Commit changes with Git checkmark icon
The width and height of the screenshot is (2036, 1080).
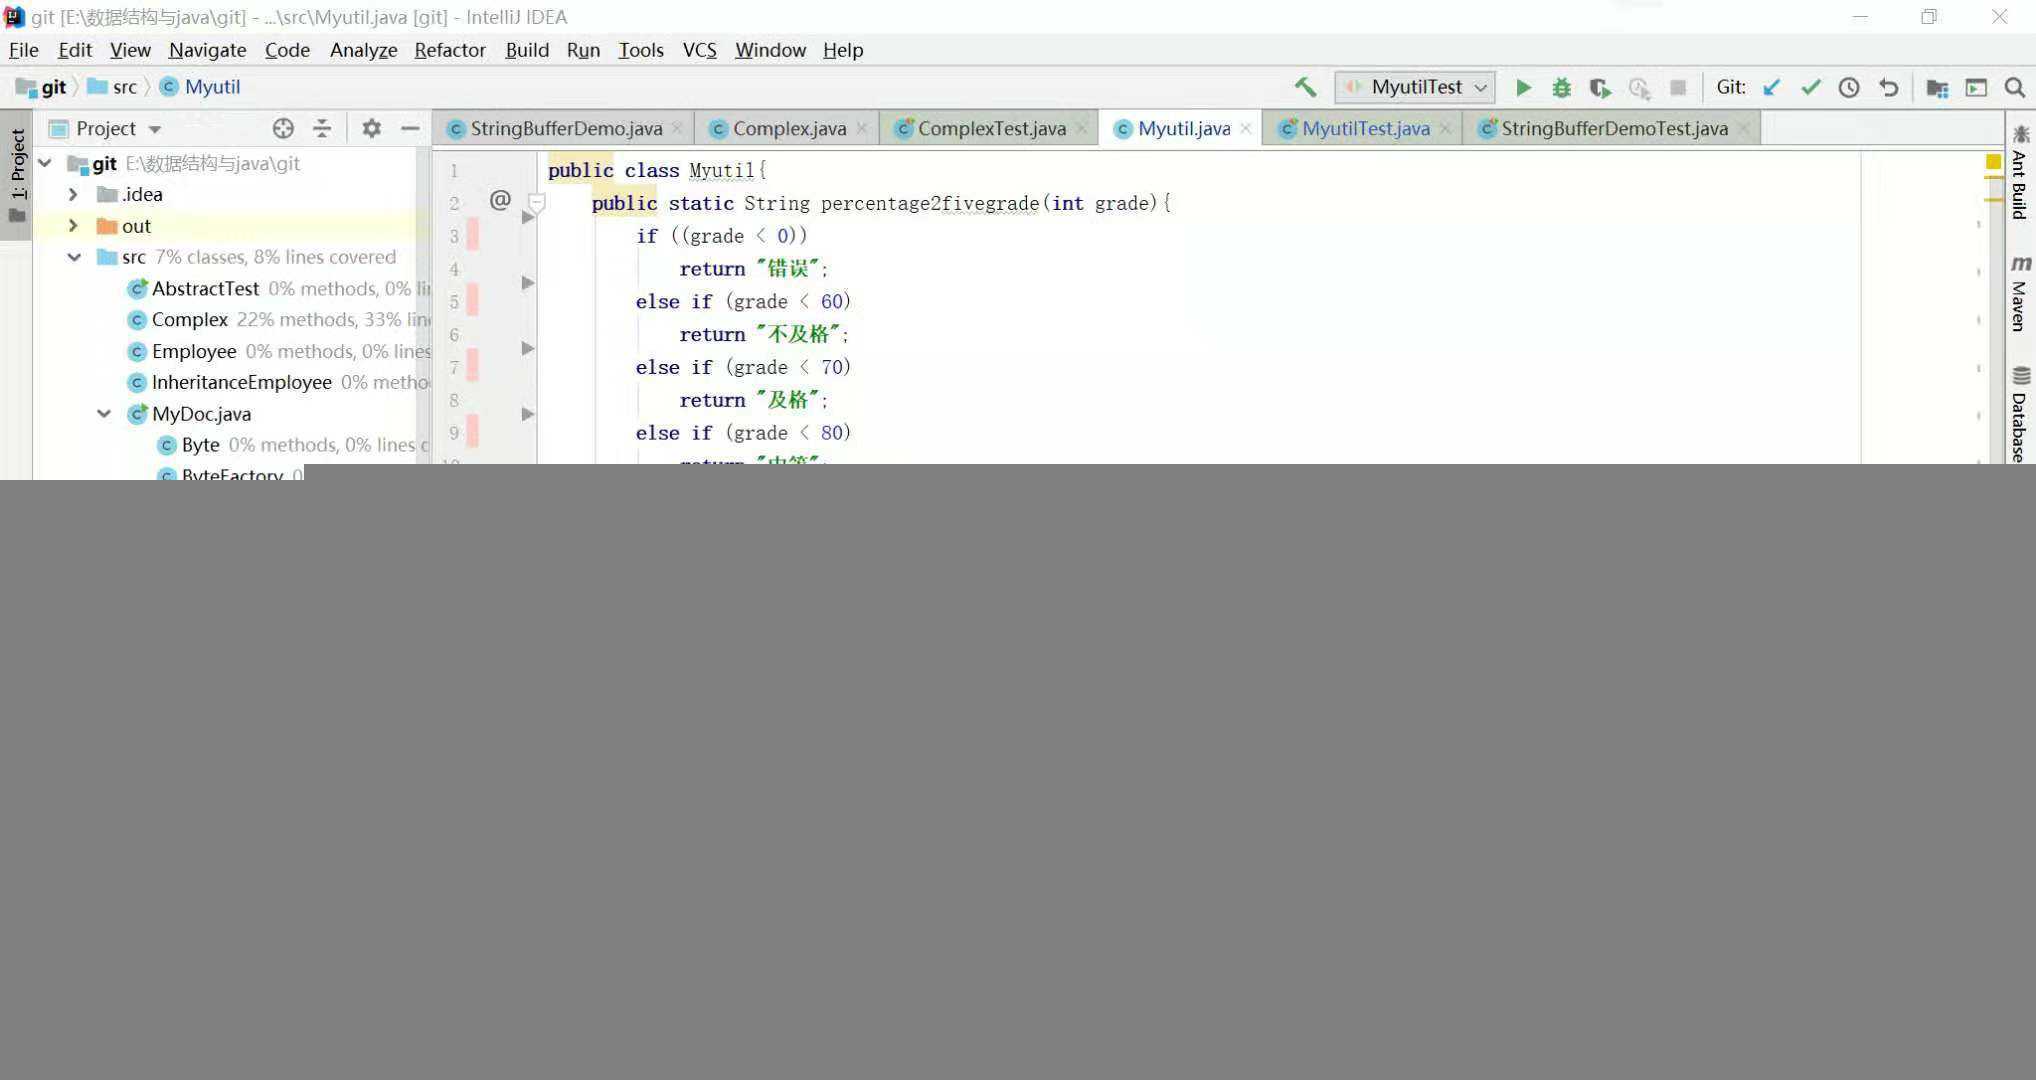click(1810, 88)
